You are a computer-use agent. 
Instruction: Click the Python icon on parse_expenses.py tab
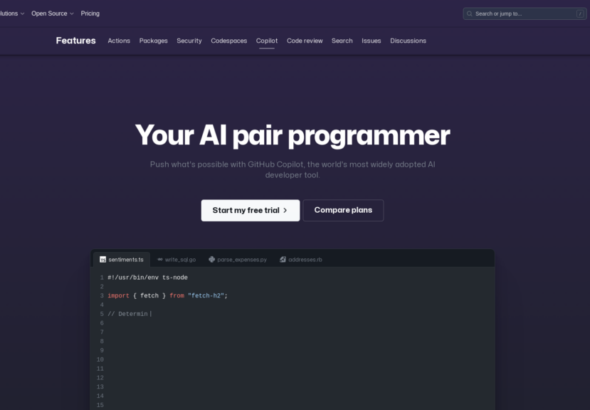tap(212, 260)
